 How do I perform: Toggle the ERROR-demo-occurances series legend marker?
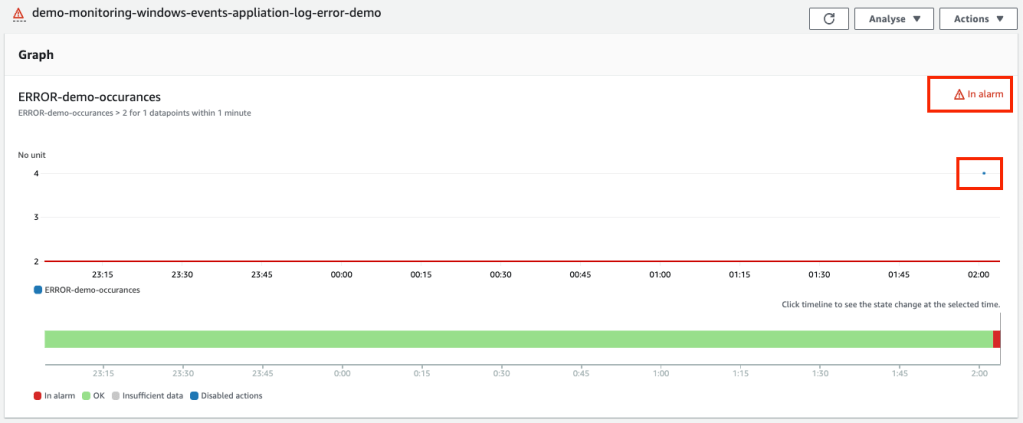(38, 290)
